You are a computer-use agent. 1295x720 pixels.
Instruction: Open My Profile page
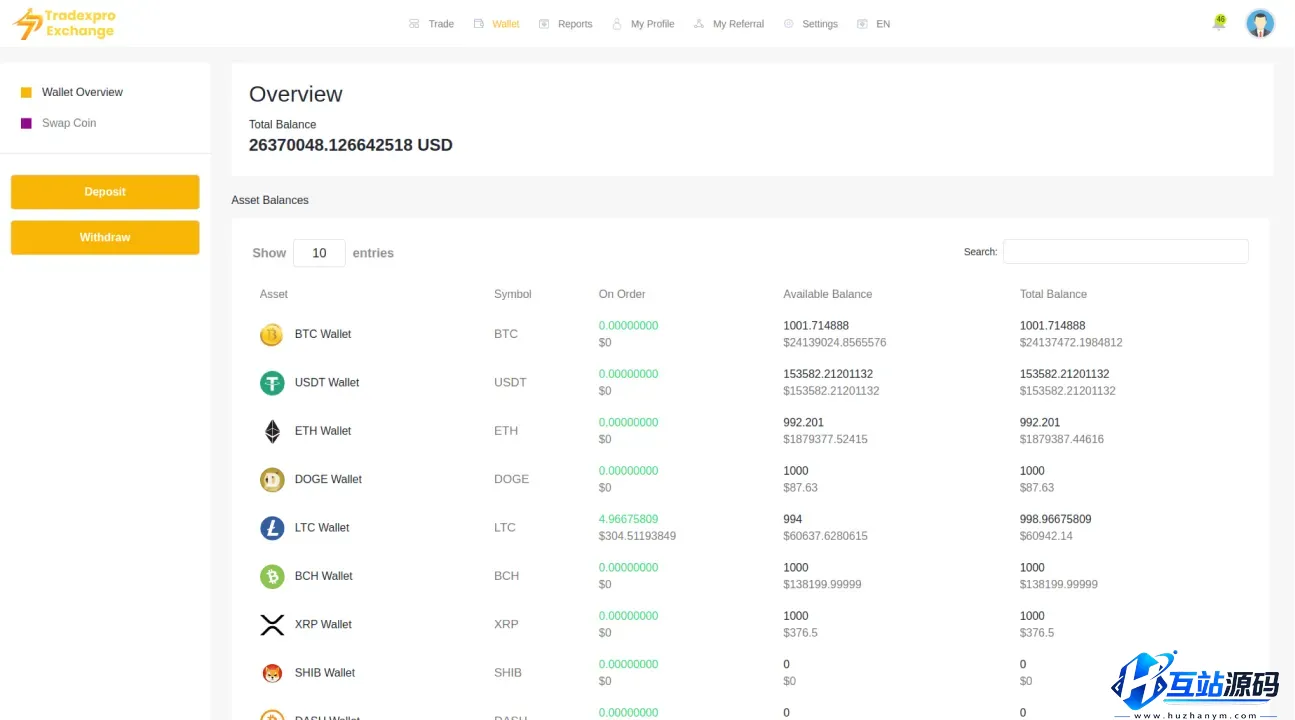pyautogui.click(x=653, y=24)
